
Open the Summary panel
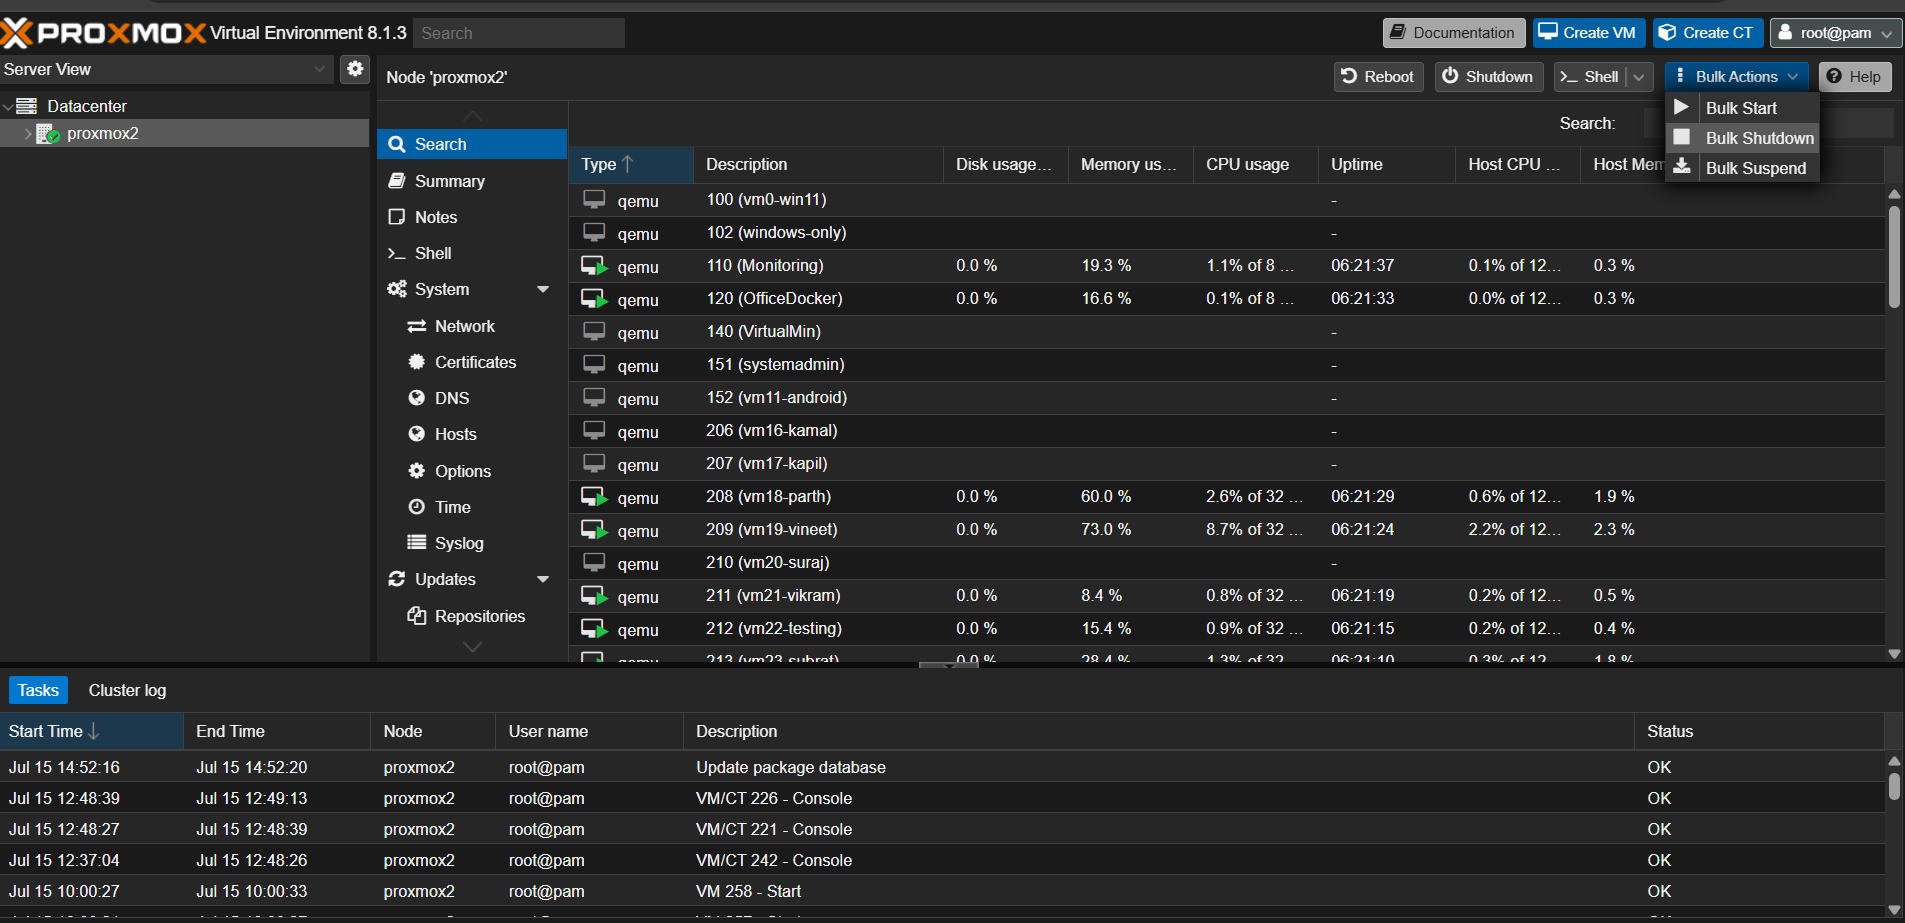(x=472, y=181)
